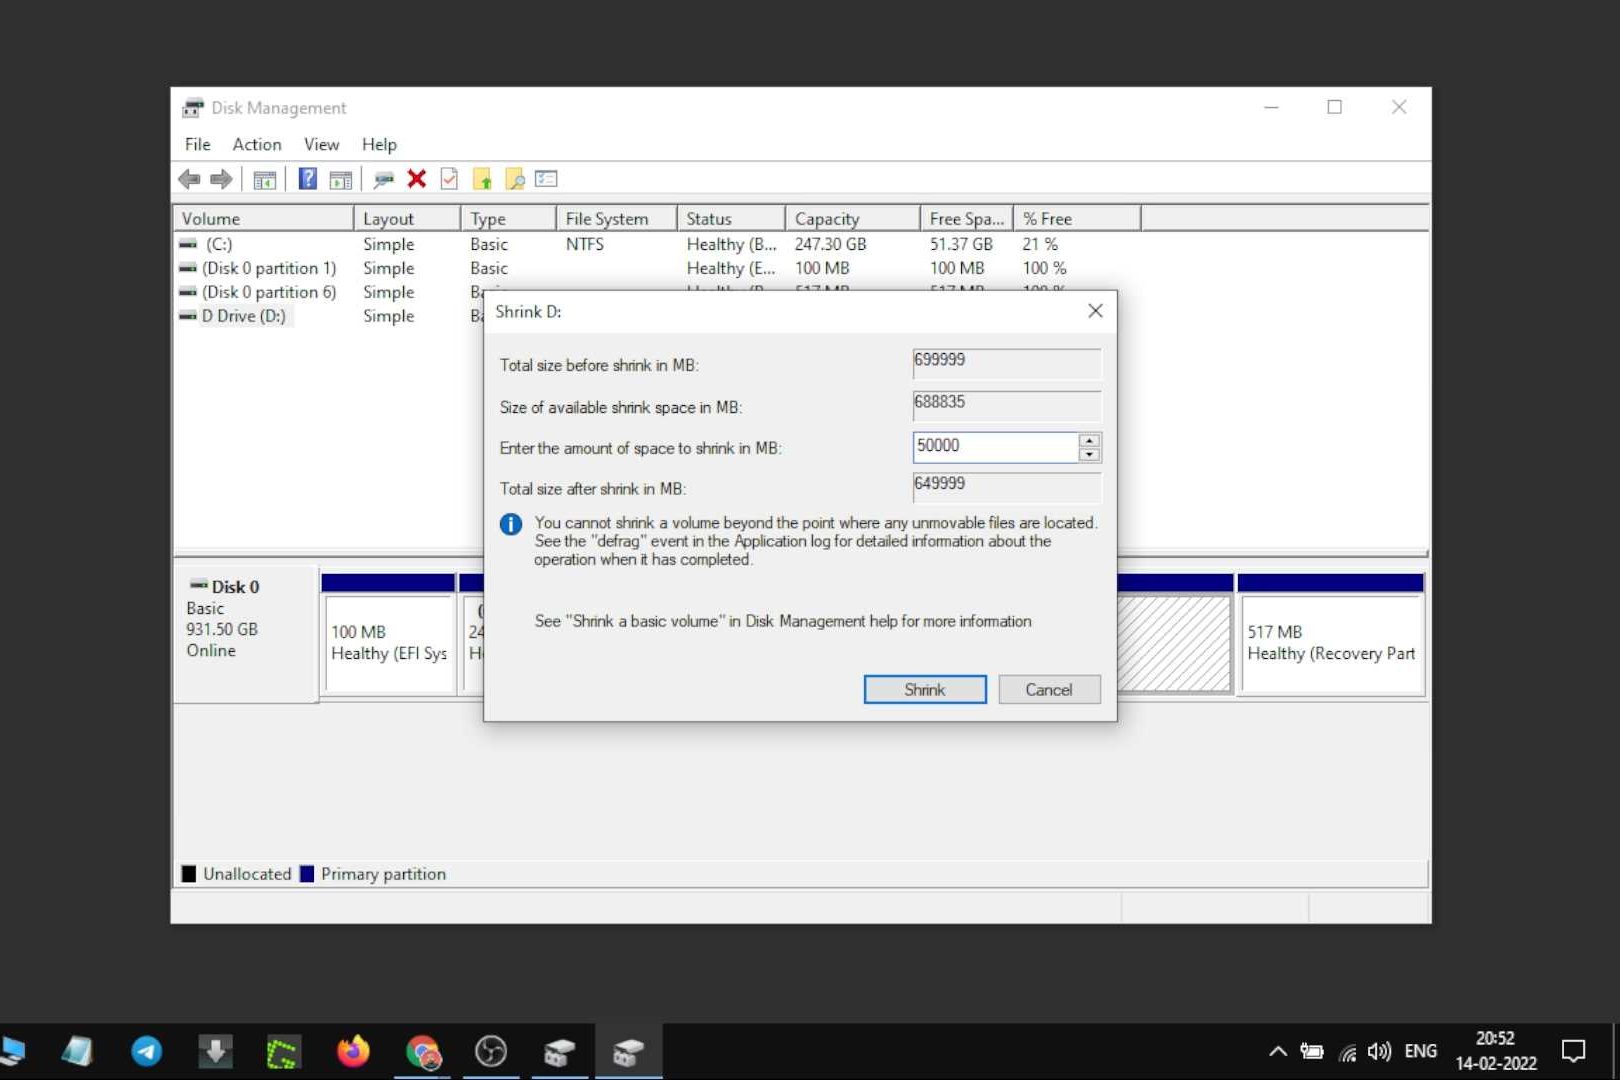This screenshot has height=1080, width=1620.
Task: Open Help via the question mark toolbar icon
Action: pos(307,178)
